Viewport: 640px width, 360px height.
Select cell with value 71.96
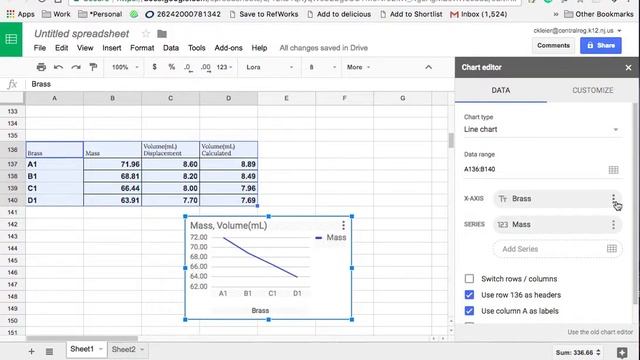coord(112,164)
